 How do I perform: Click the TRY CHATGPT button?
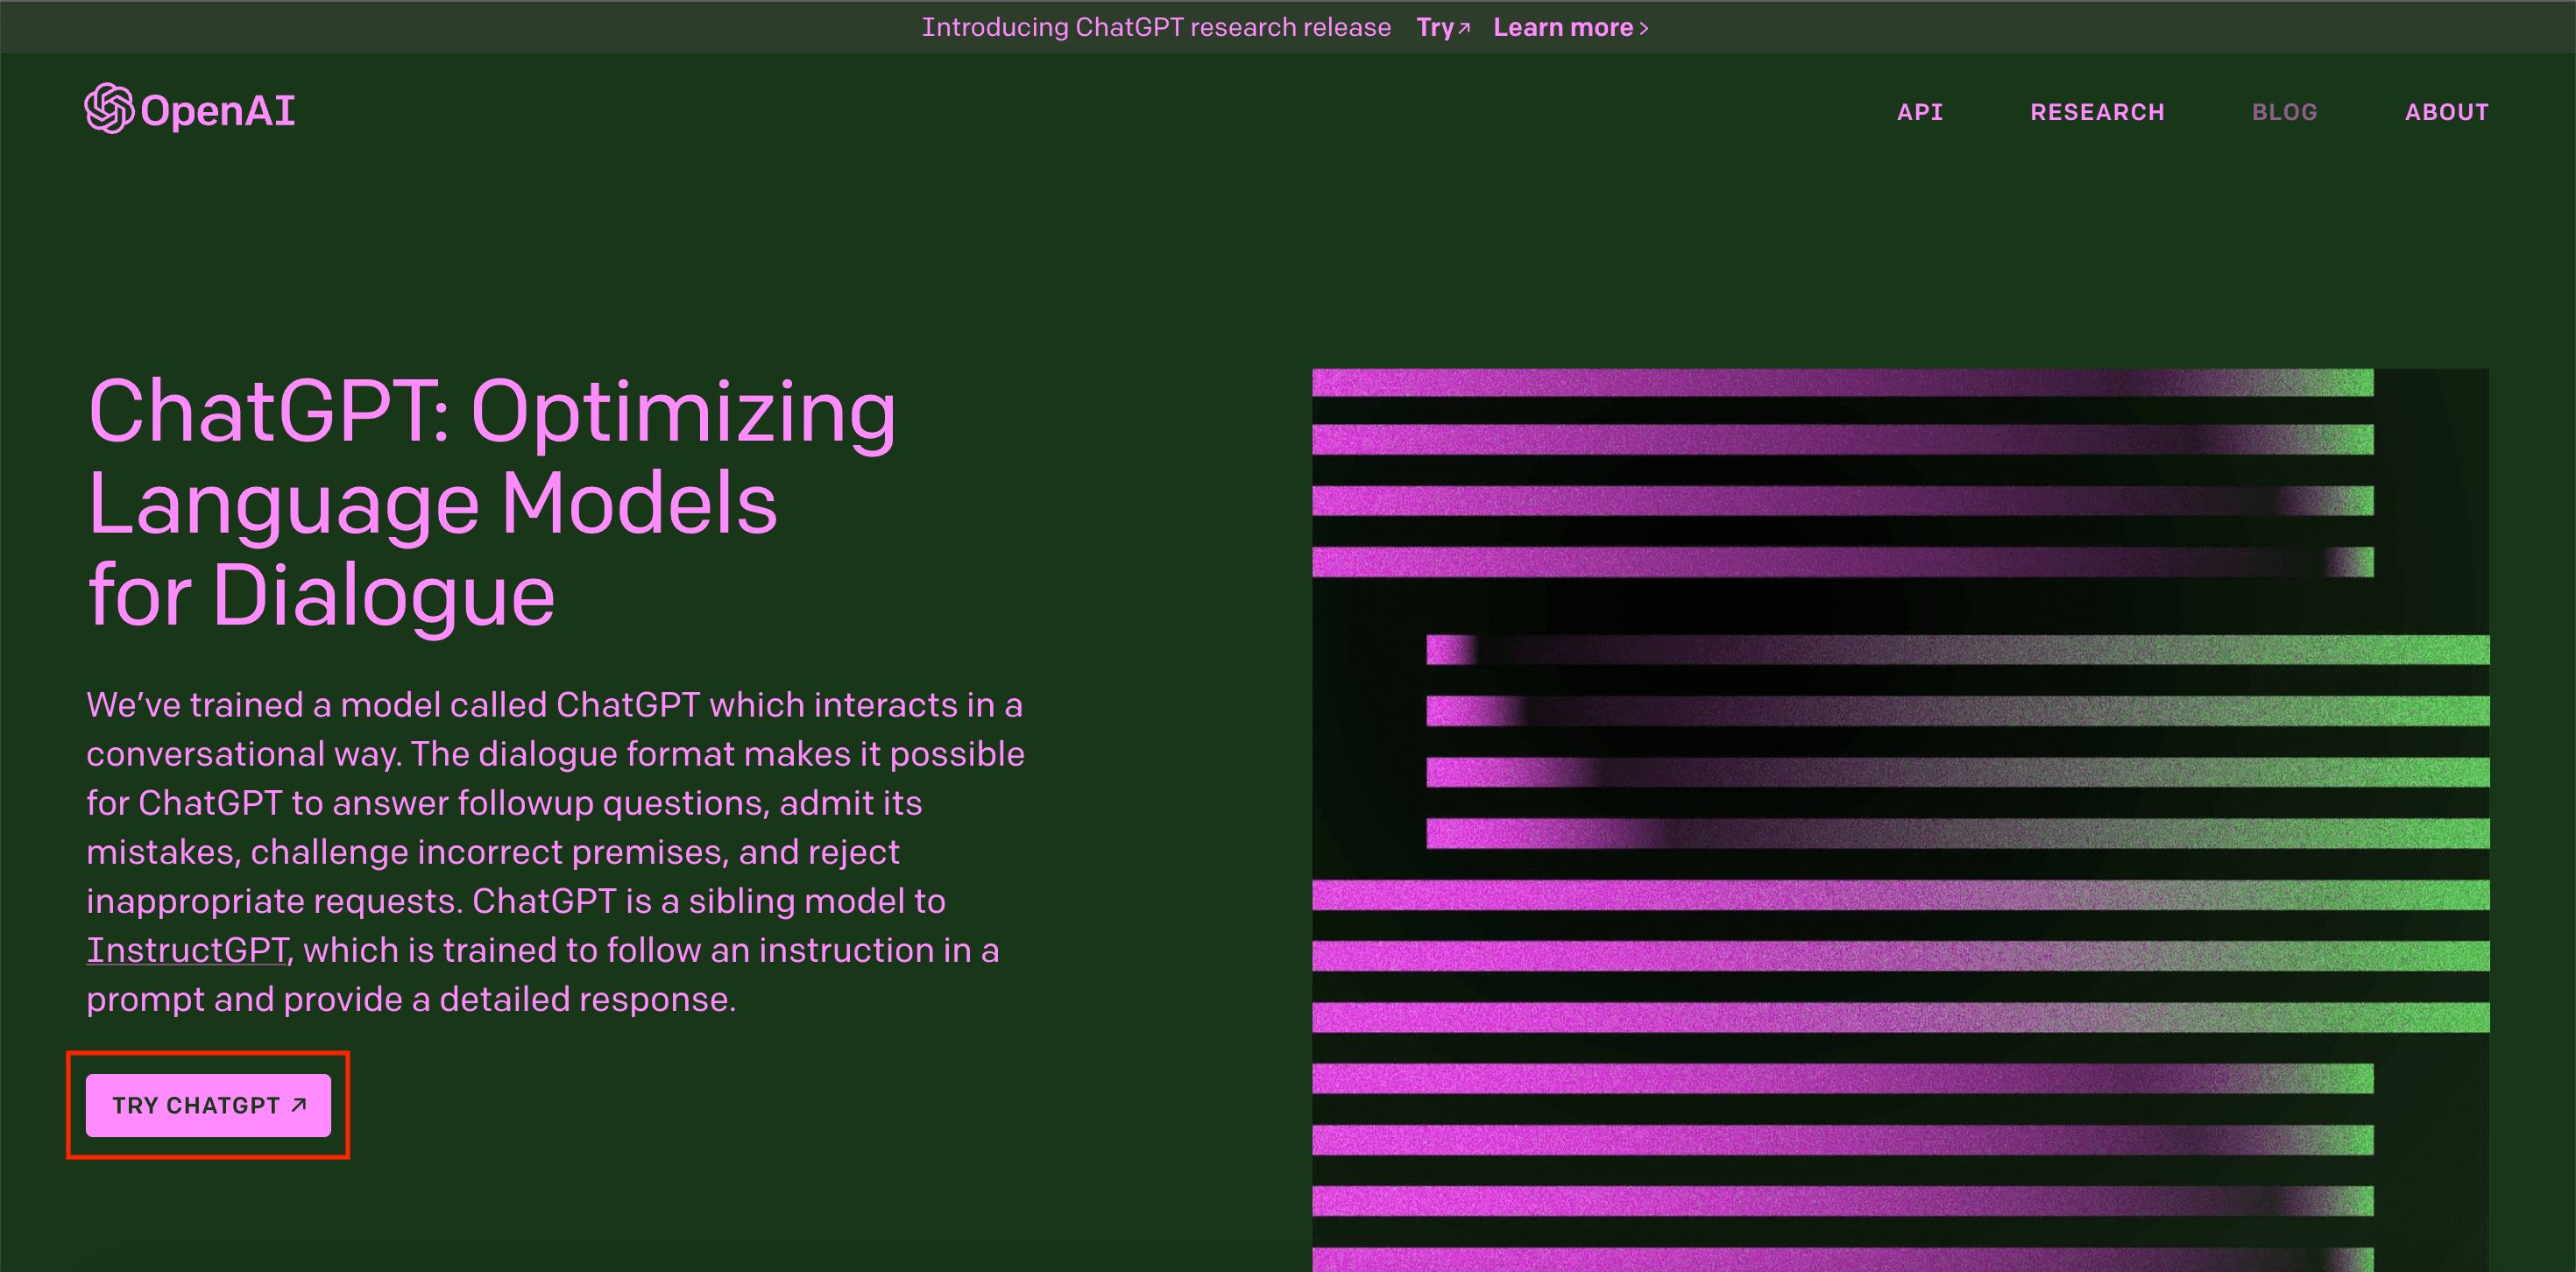[208, 1105]
